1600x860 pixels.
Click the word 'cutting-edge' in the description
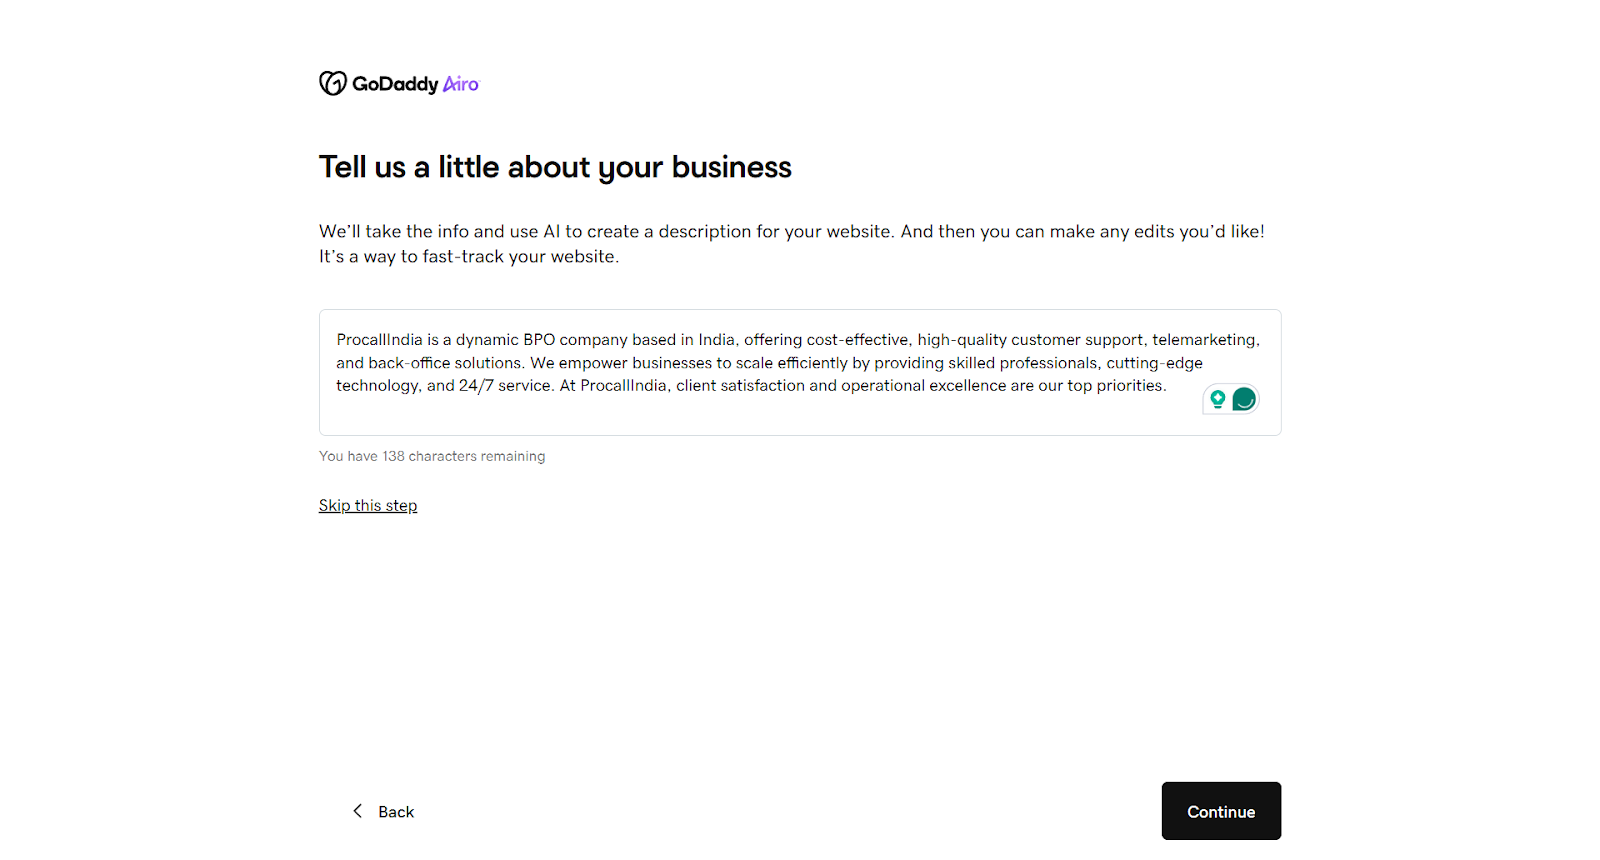pos(1154,363)
